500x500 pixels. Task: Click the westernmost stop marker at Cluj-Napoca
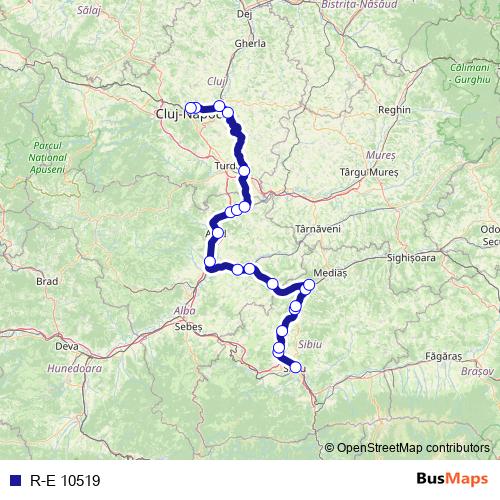coord(190,108)
